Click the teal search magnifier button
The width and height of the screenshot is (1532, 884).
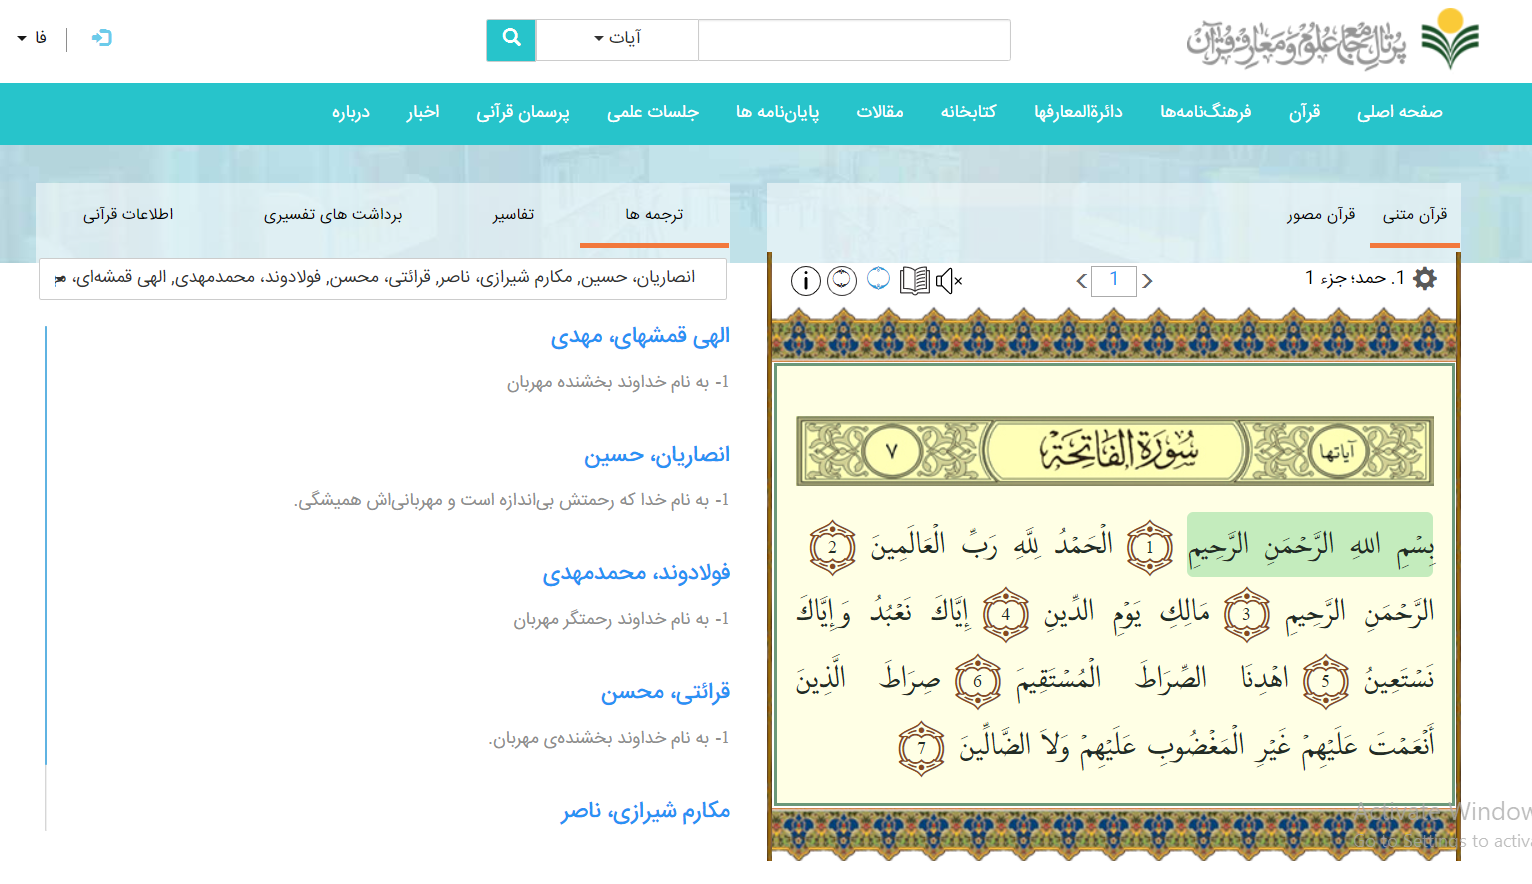pos(511,40)
